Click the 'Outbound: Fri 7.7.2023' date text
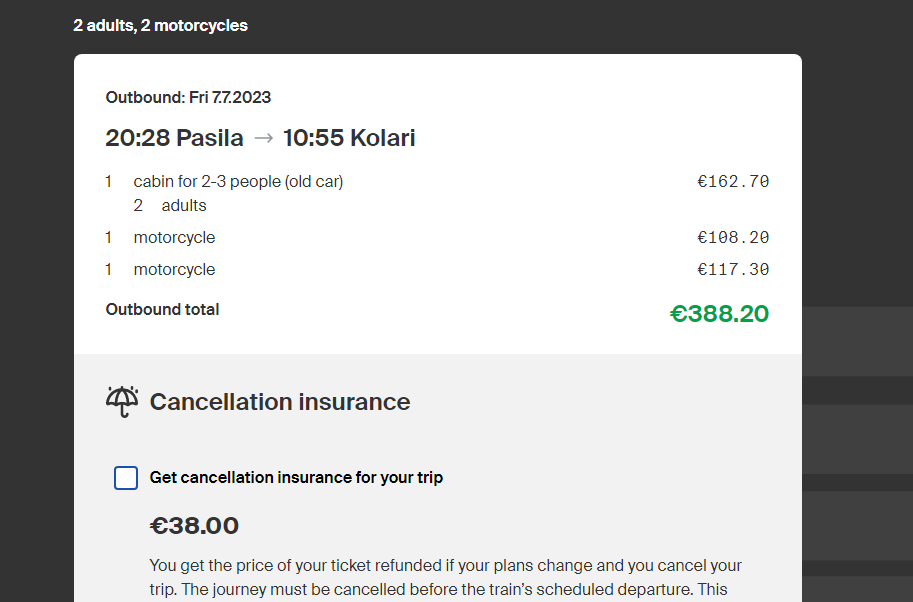Viewport: 913px width, 602px height. pos(188,97)
